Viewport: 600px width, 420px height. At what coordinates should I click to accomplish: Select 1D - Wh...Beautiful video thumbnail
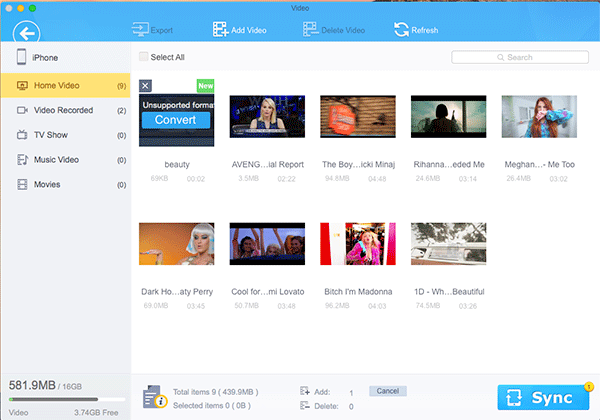[448, 244]
